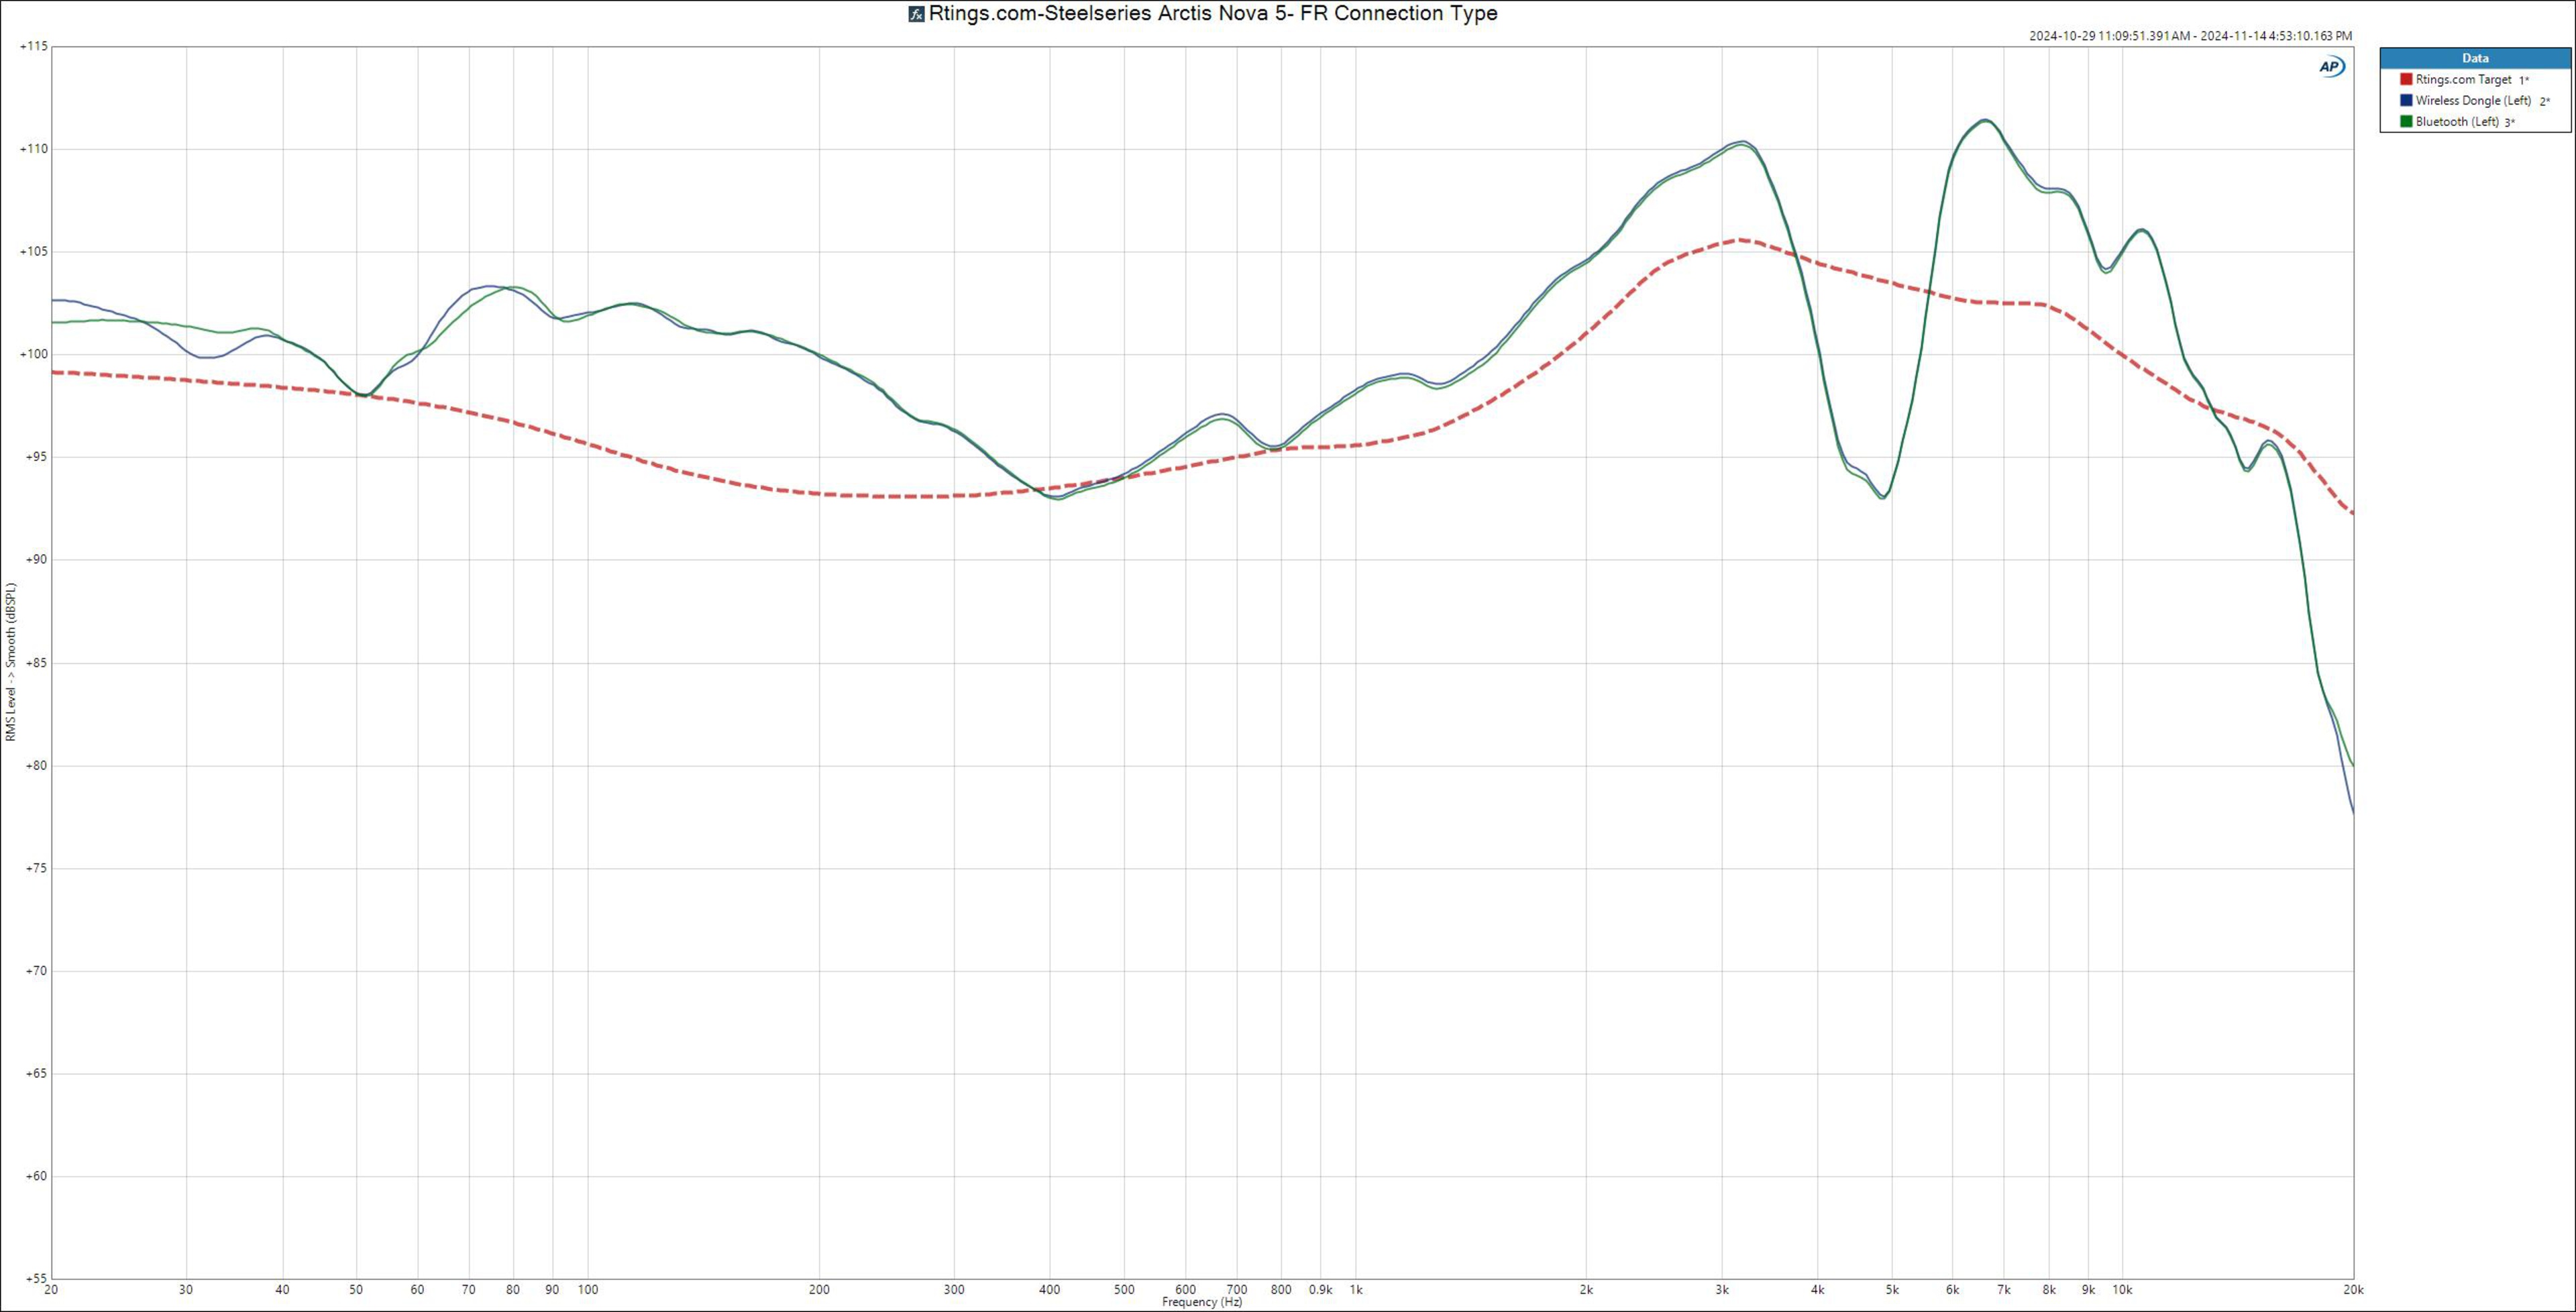Click the '400' frequency tick label
The image size is (2576, 1312).
click(1050, 1290)
